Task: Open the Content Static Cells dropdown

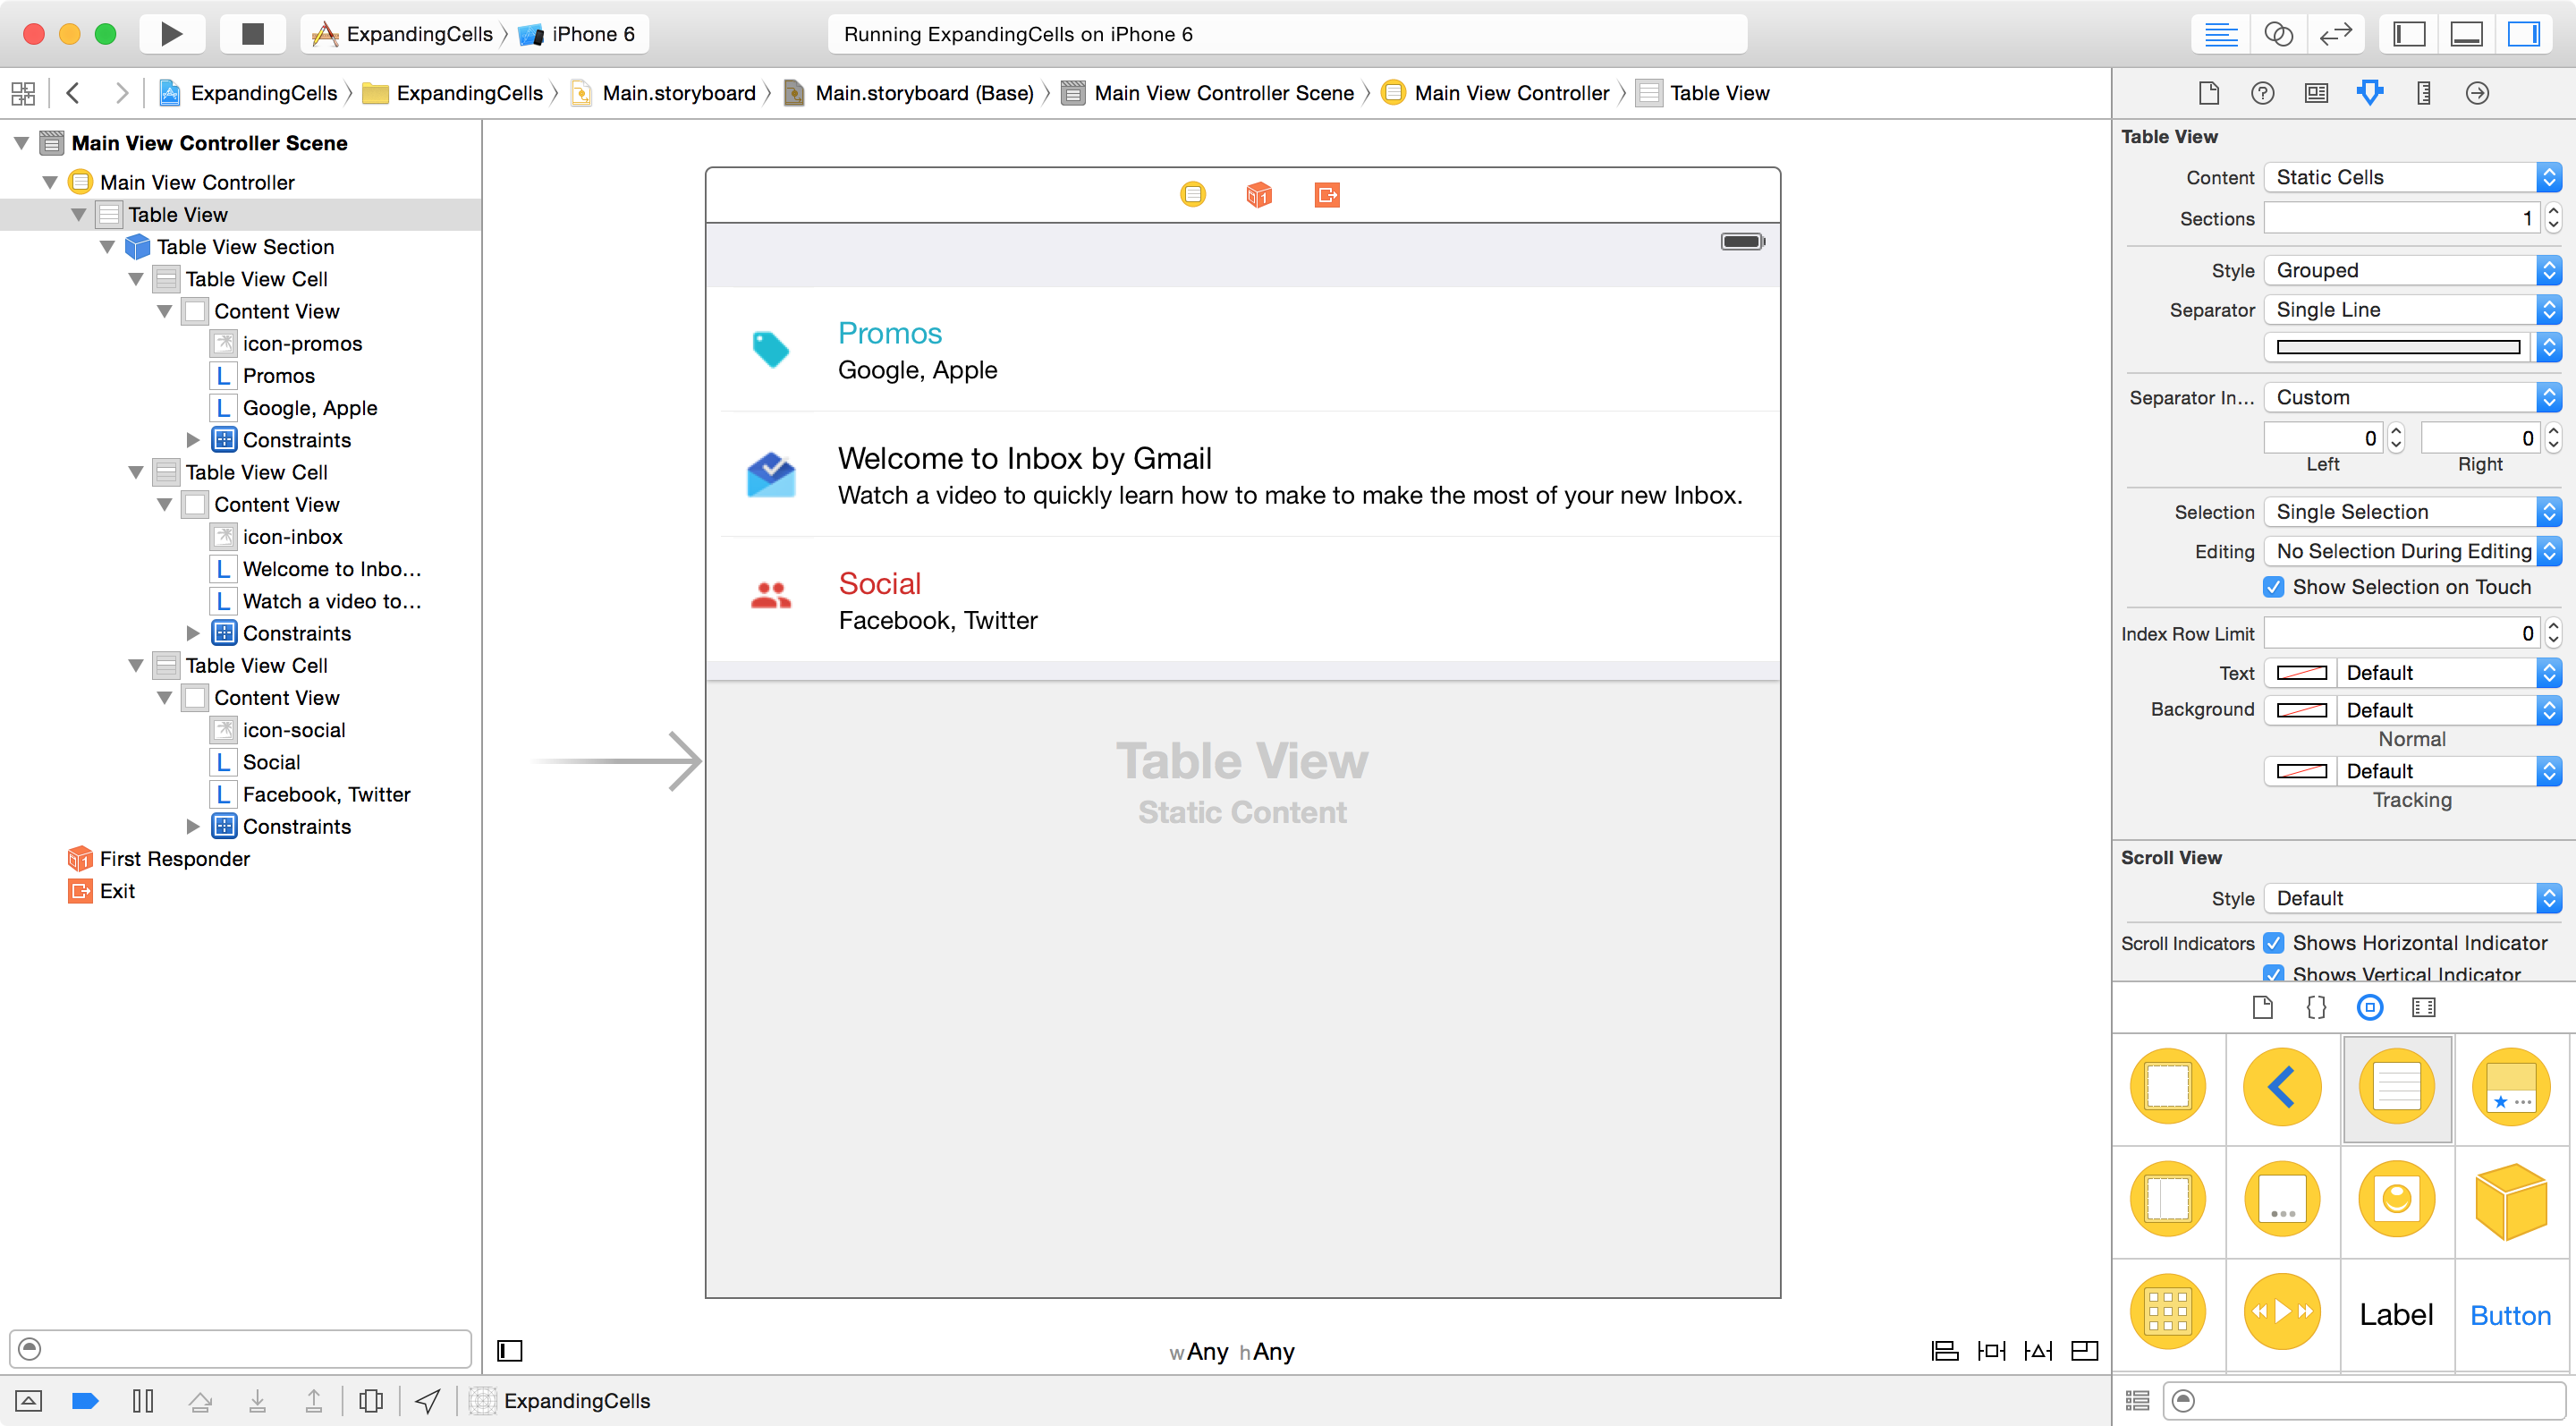Action: (2411, 177)
